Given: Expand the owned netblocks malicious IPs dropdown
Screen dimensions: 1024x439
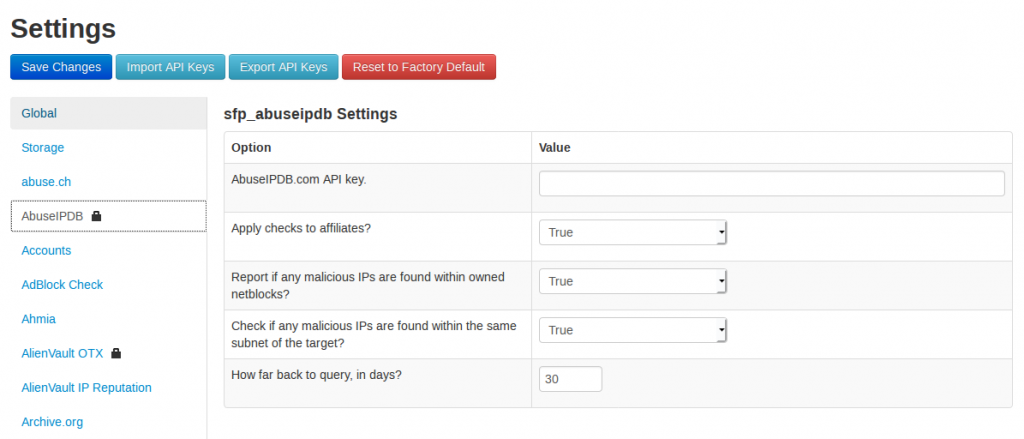Looking at the screenshot, I should pos(632,281).
